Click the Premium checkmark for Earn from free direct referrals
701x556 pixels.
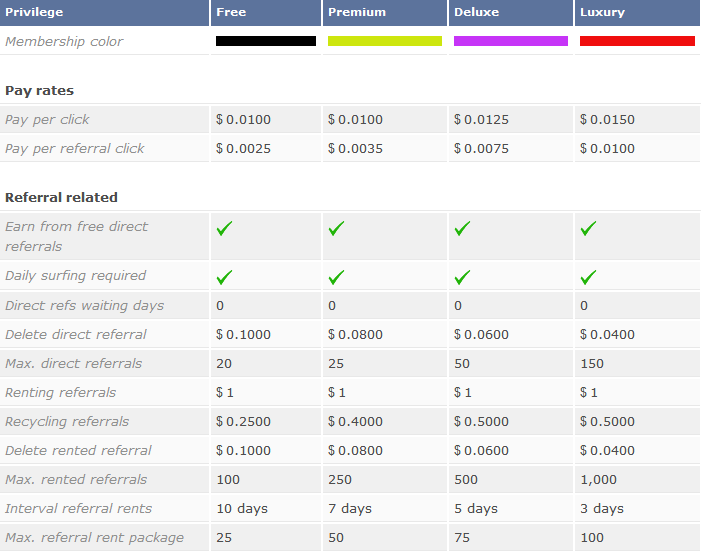pos(336,228)
